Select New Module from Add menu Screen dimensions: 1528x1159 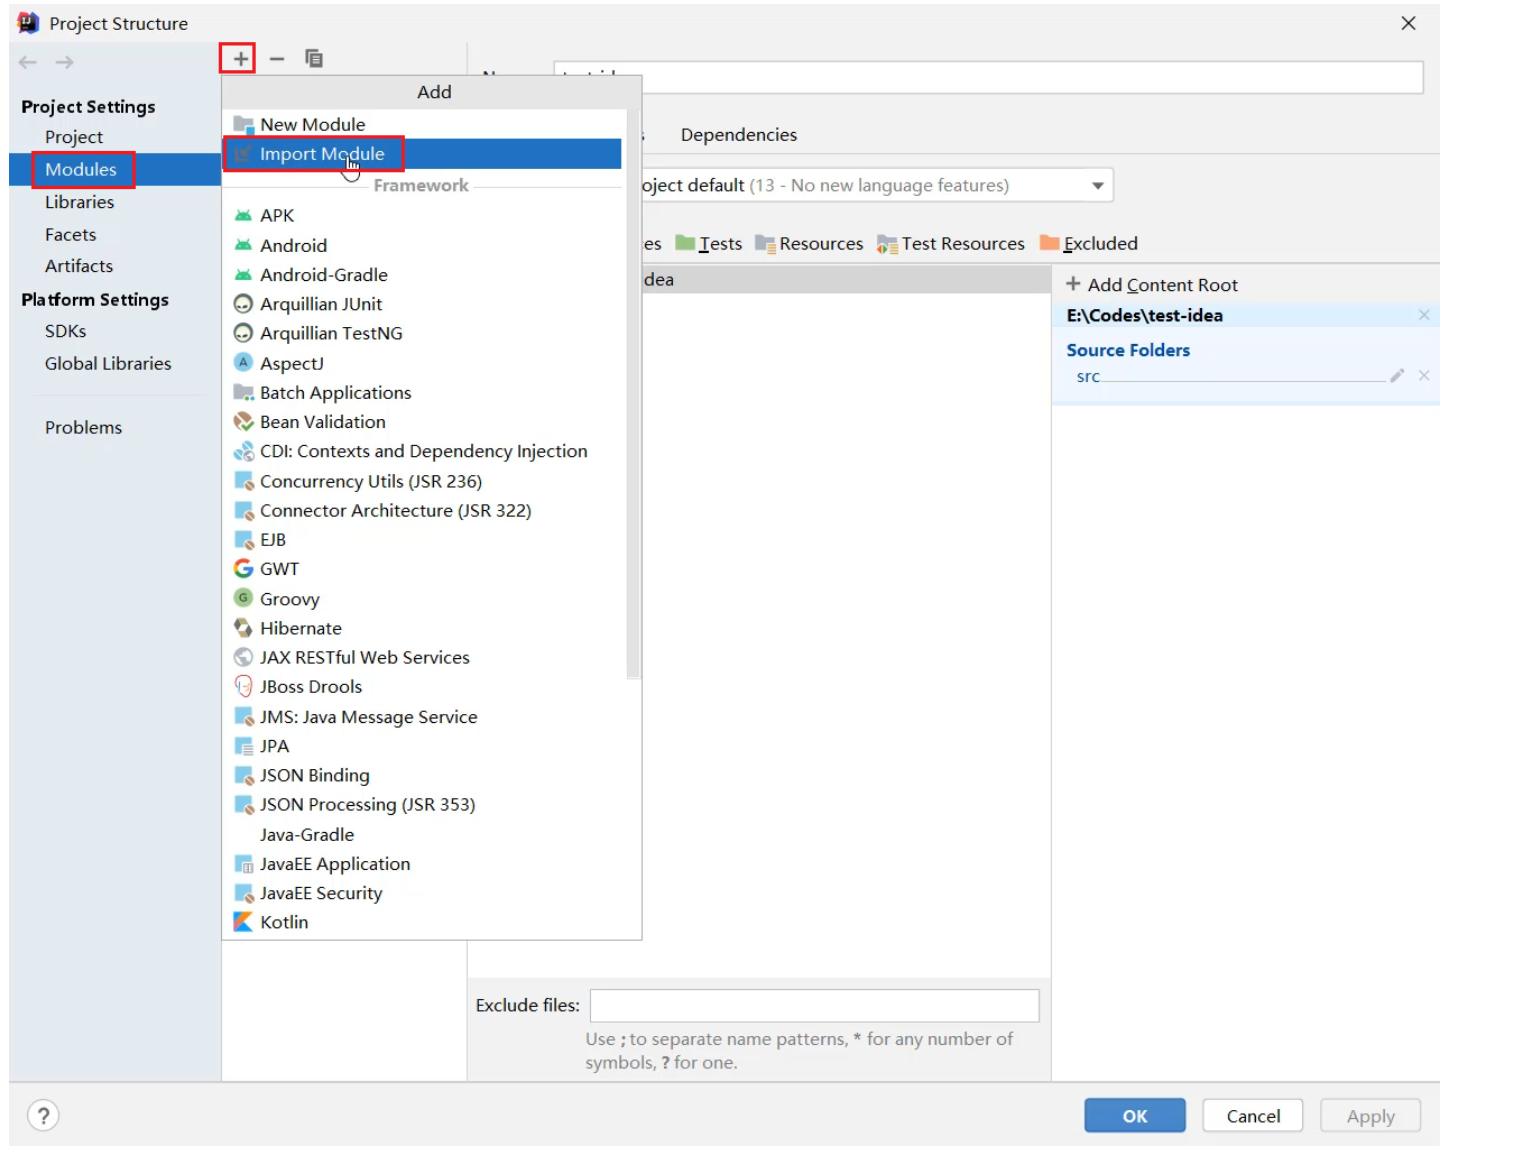click(422, 124)
